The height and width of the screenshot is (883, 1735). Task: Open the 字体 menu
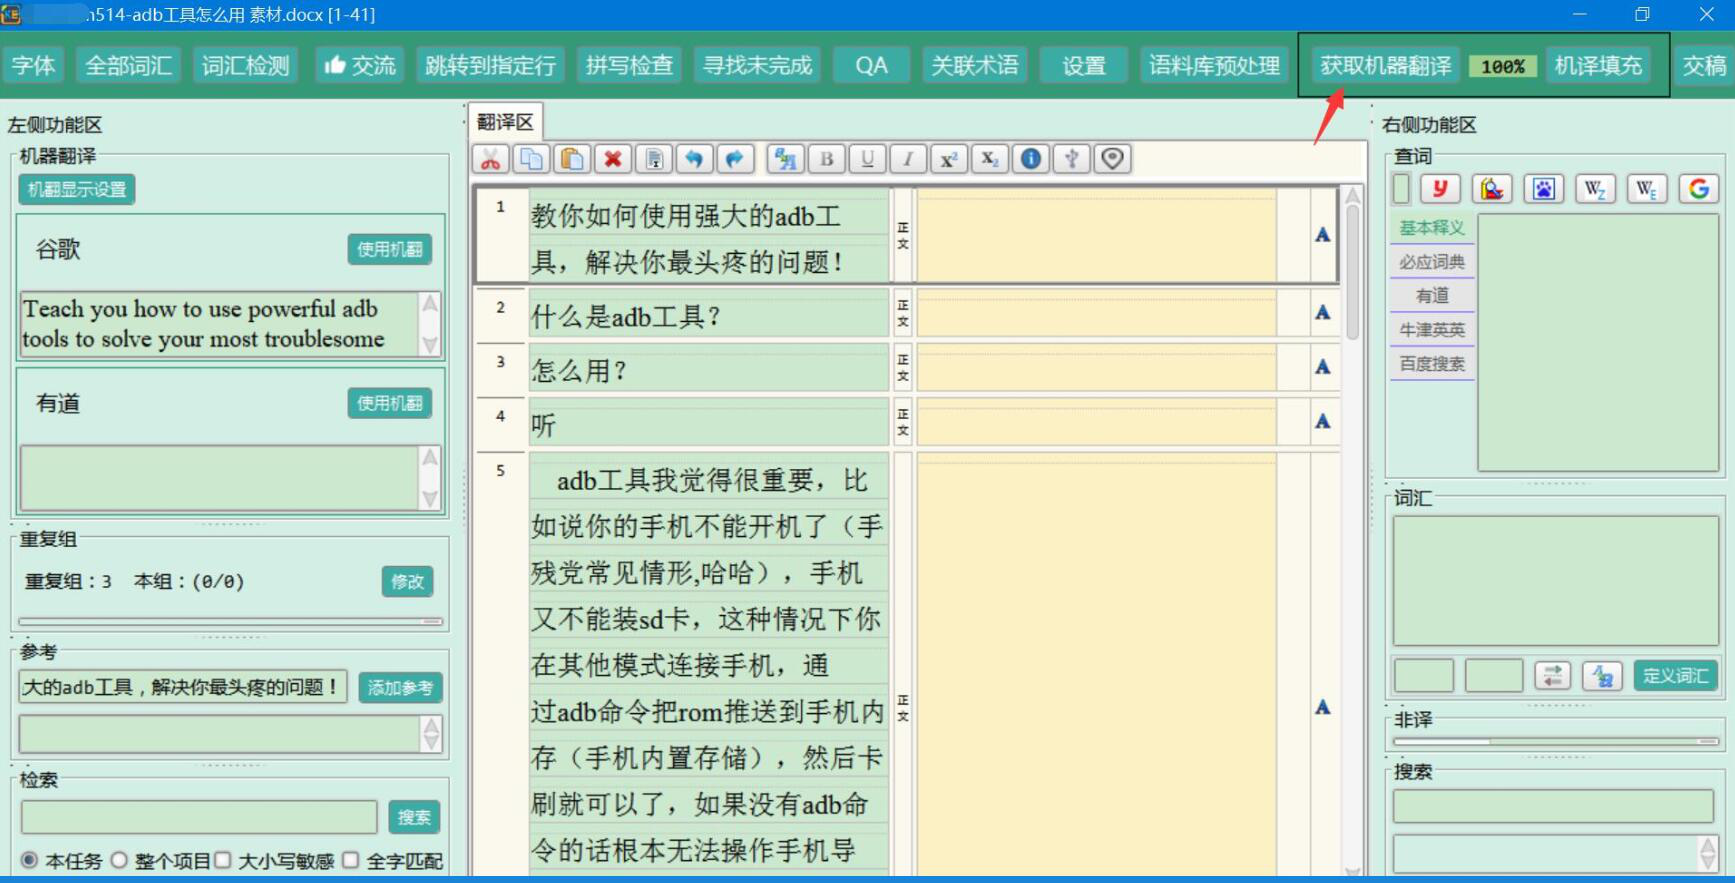34,65
